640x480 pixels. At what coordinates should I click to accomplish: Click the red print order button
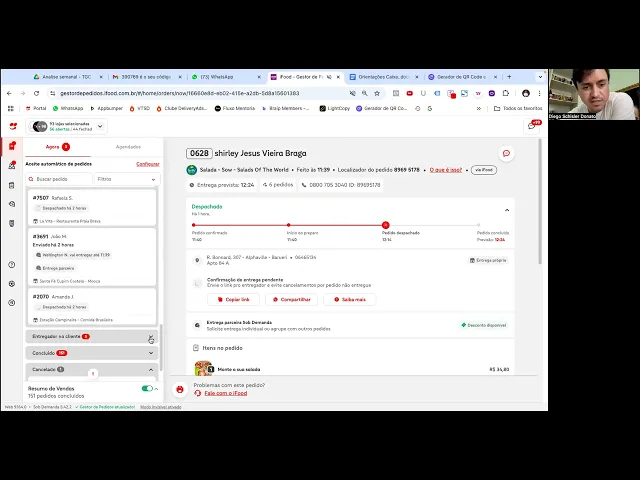pyautogui.click(x=180, y=389)
